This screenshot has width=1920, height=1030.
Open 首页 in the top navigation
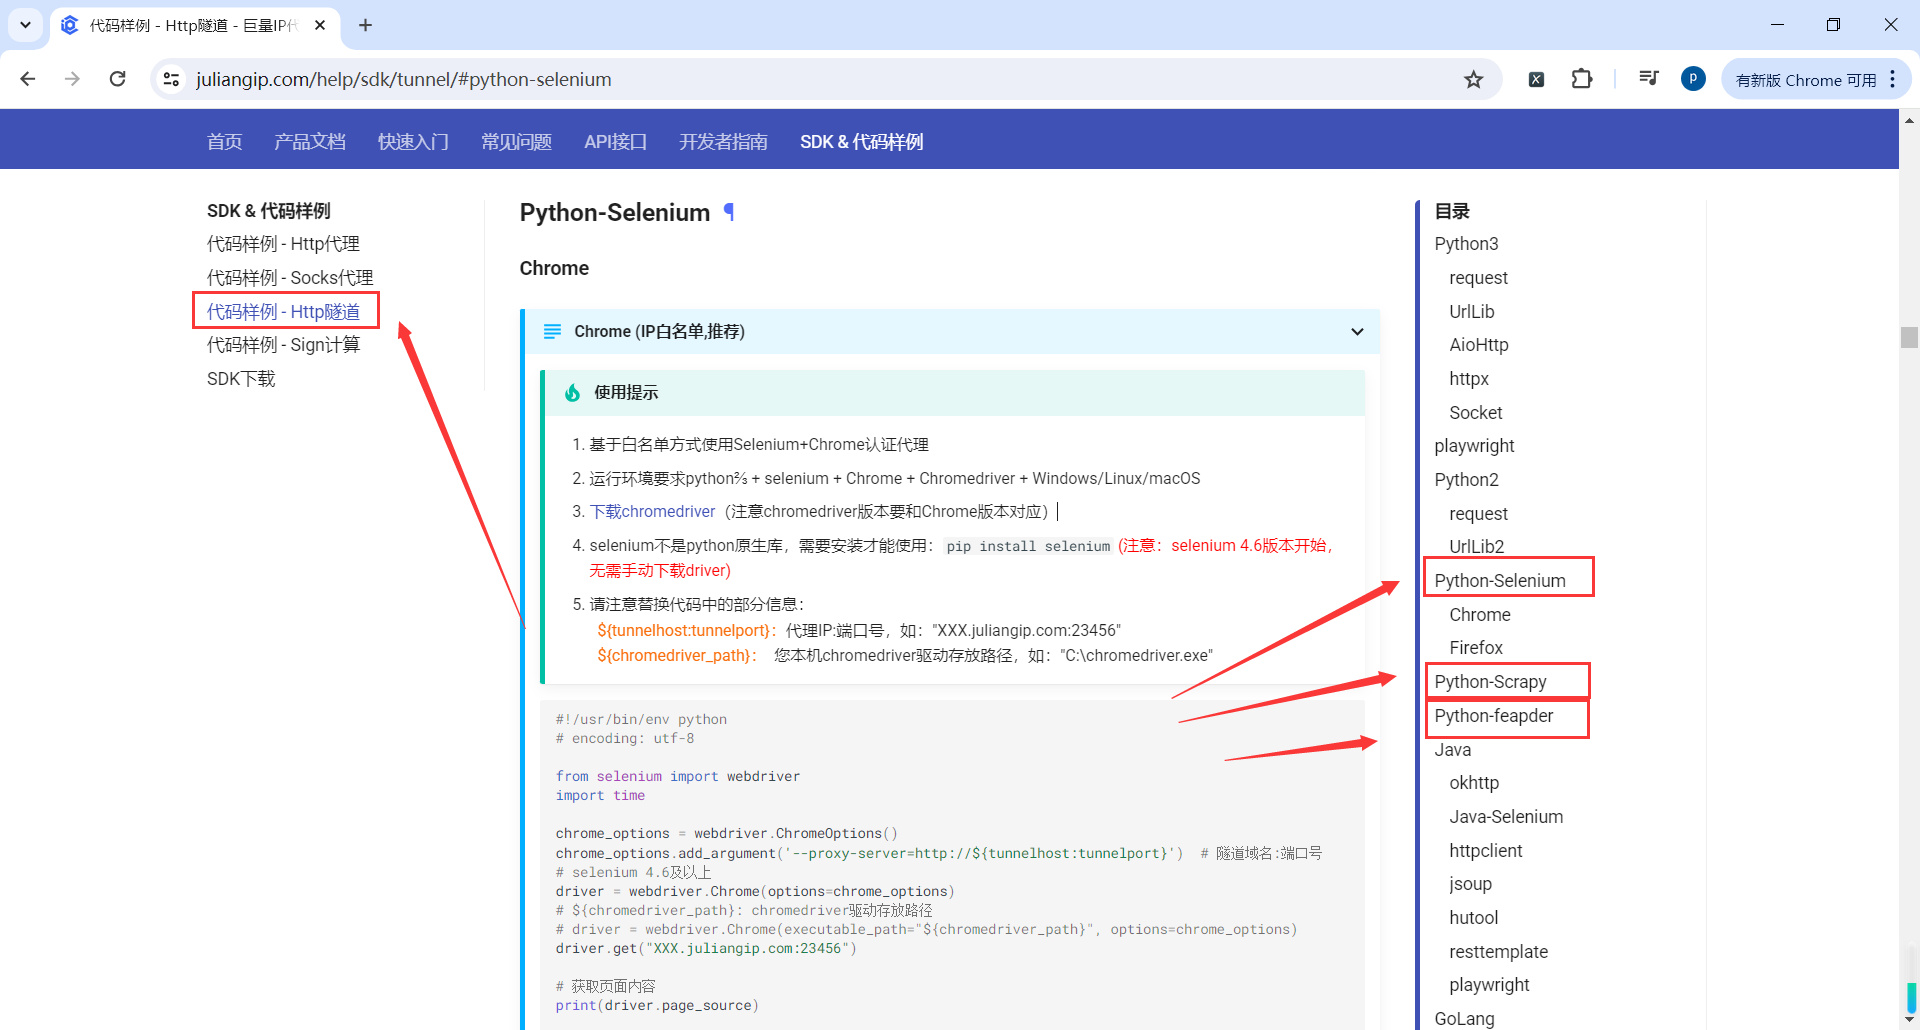[225, 142]
